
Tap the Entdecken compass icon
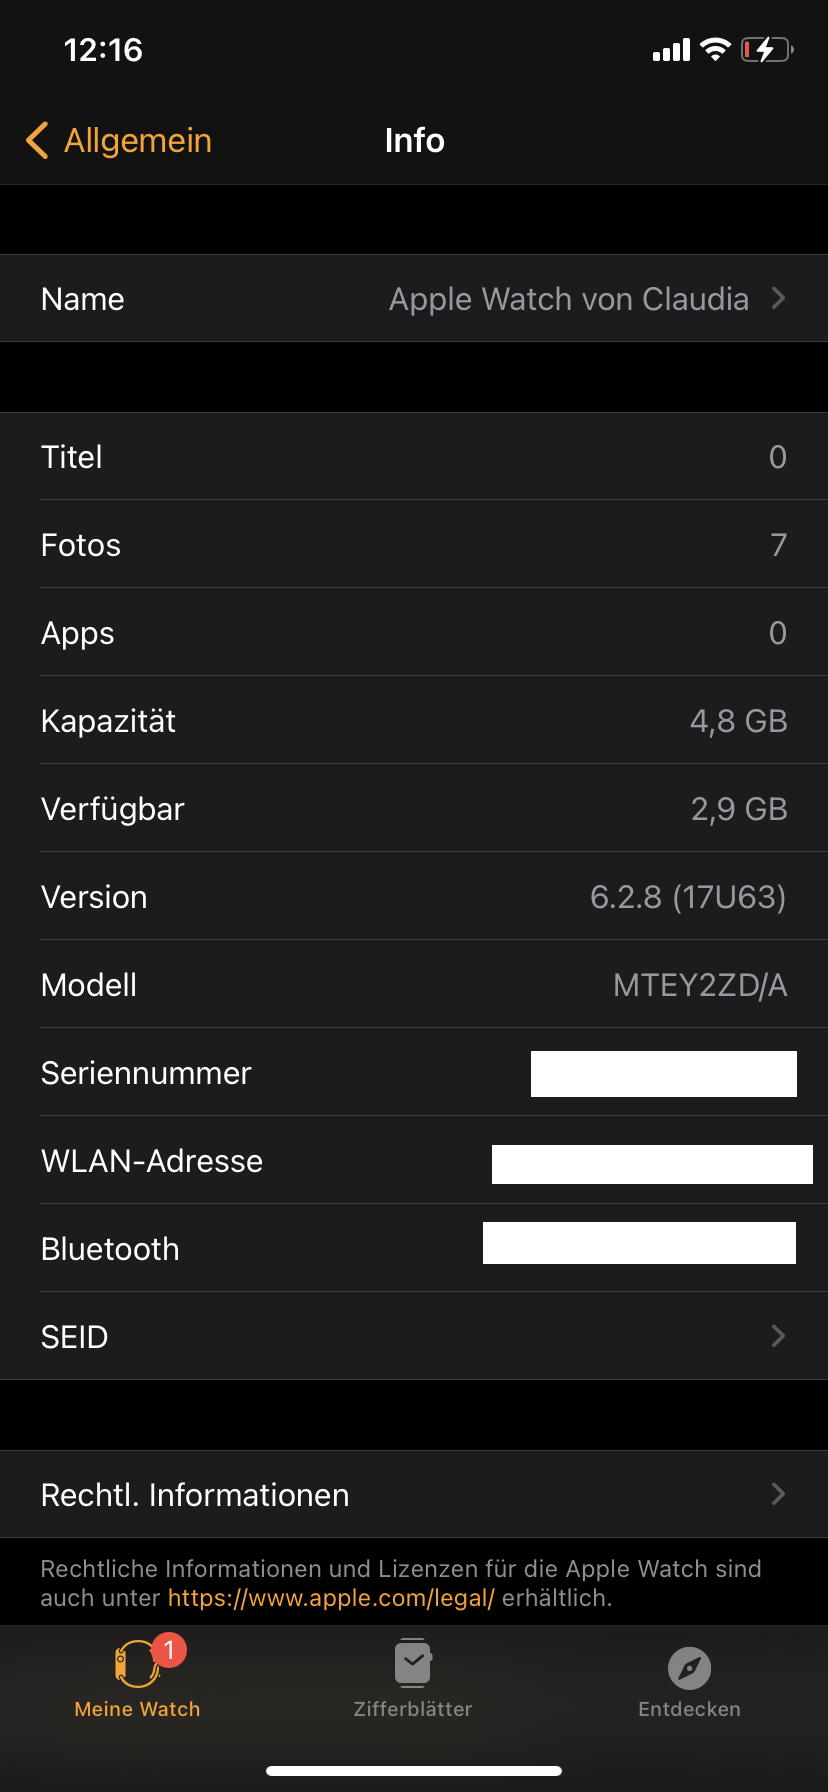click(x=689, y=1668)
